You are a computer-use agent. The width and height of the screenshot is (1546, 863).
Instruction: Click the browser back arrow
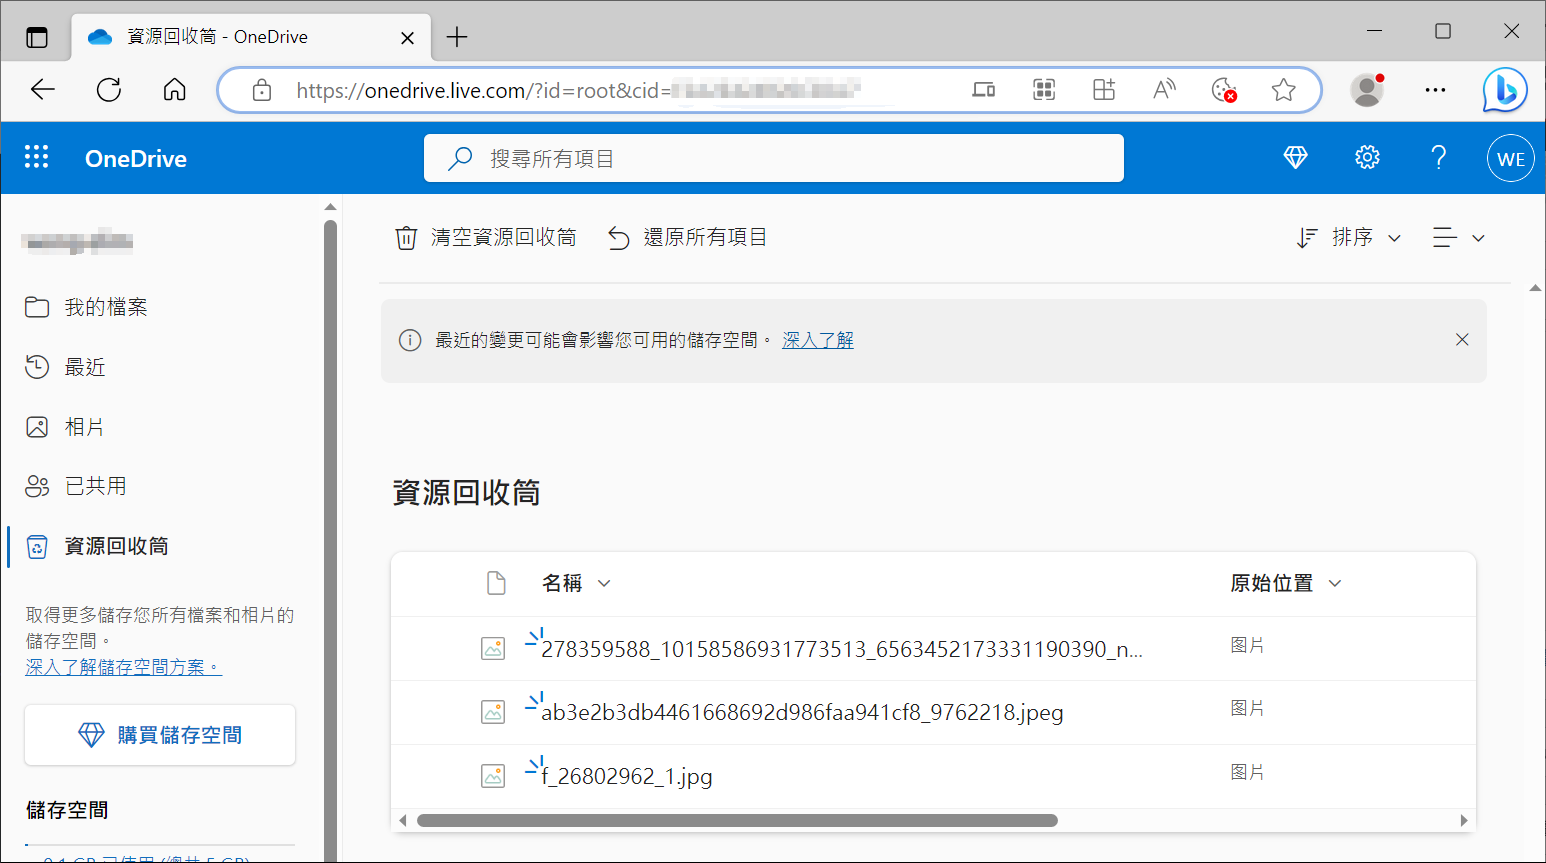tap(42, 90)
